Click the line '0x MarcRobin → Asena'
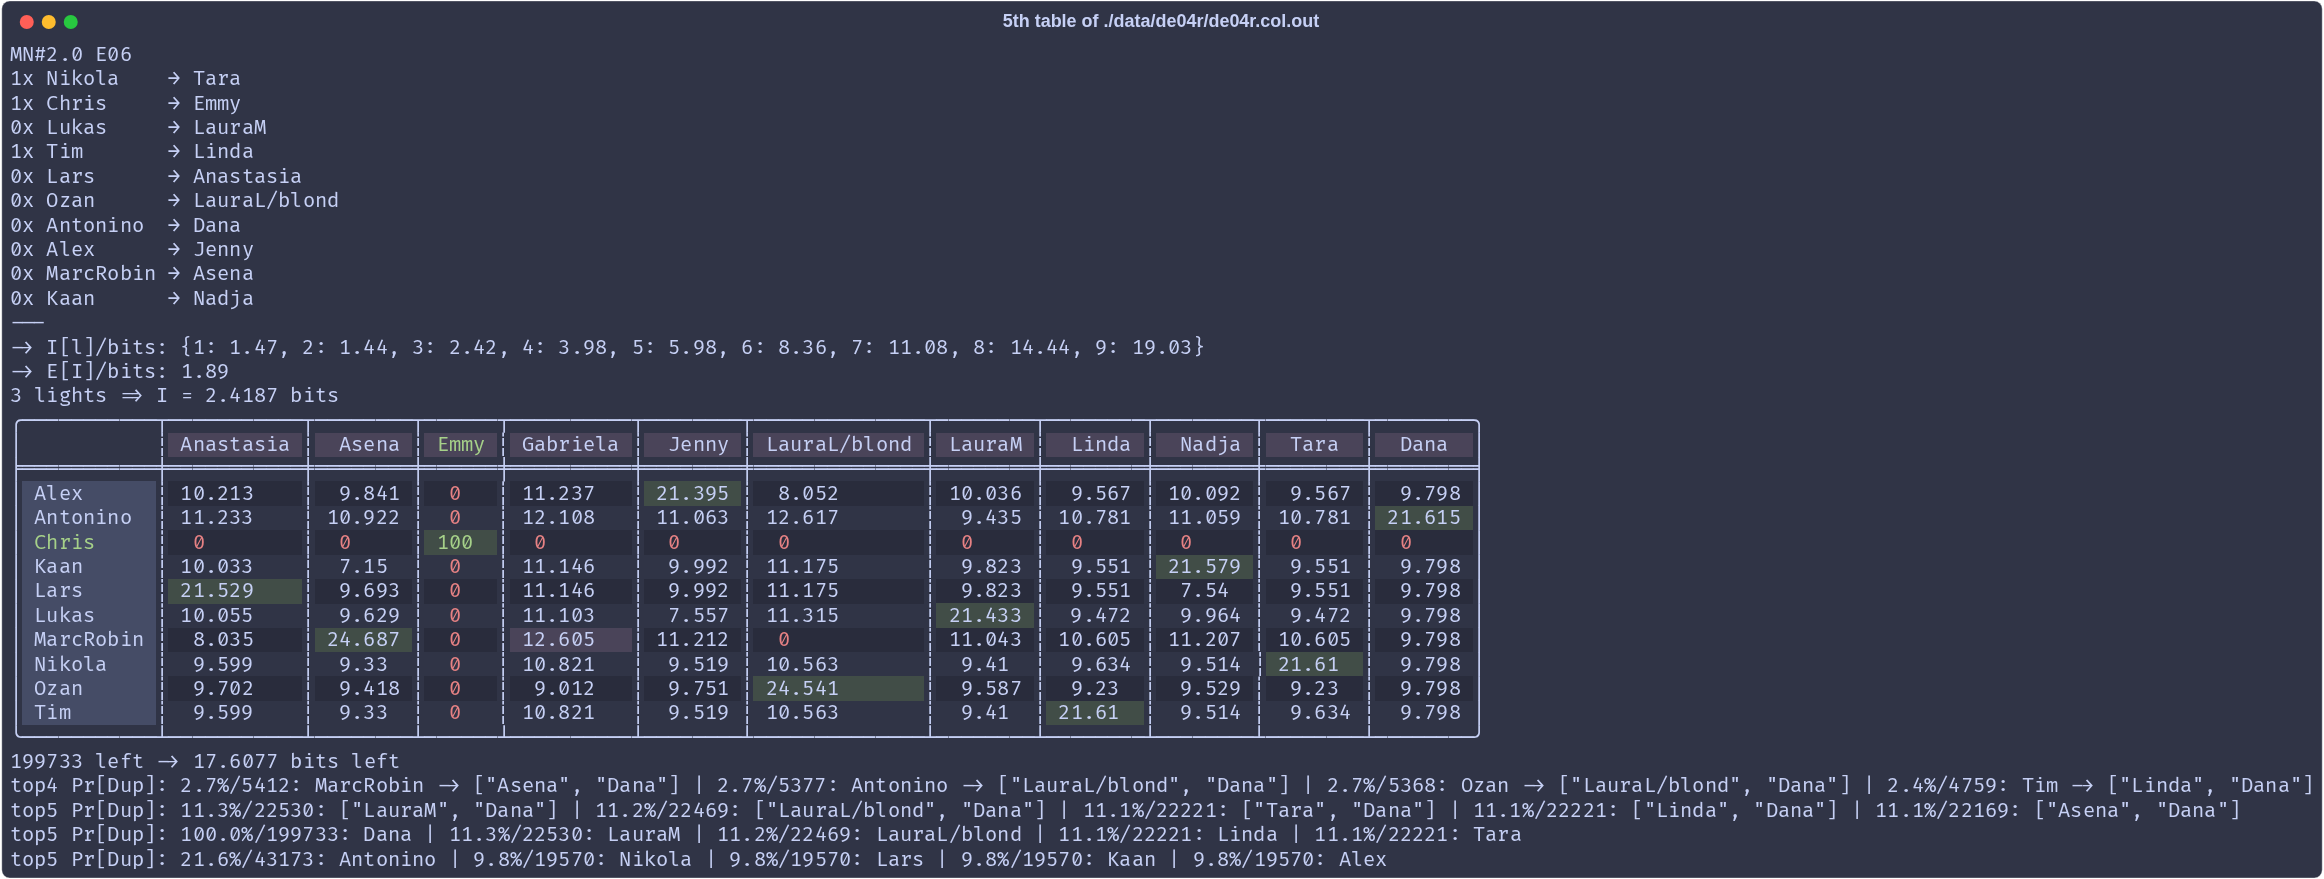2324x879 pixels. click(x=132, y=273)
